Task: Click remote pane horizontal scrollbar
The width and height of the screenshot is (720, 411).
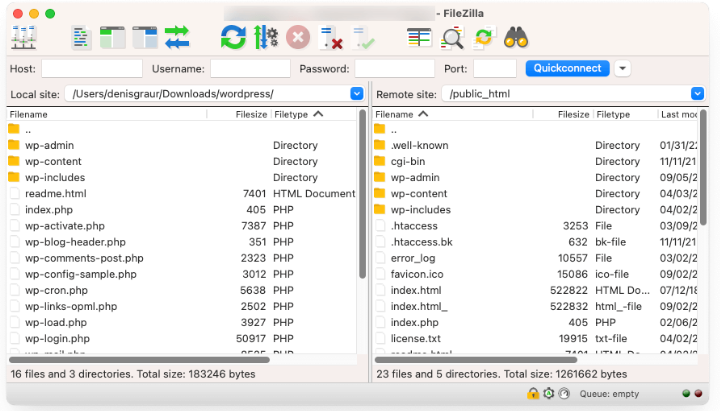Action: (x=476, y=360)
